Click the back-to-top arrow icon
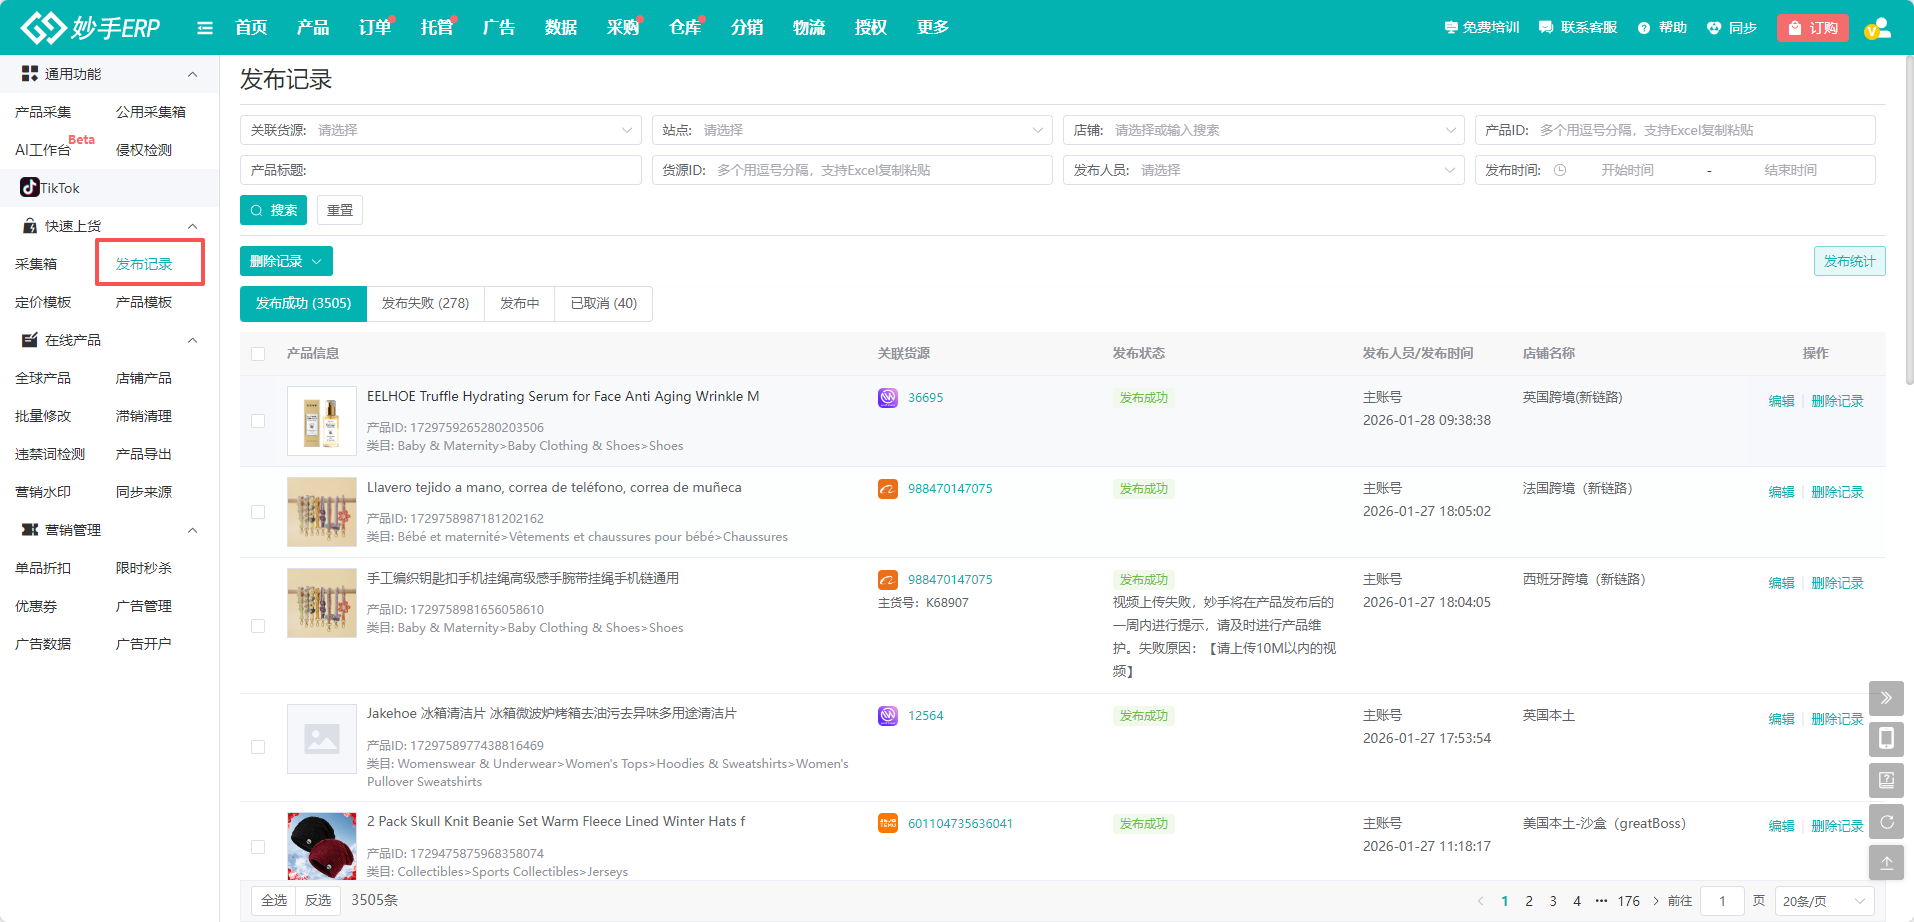 [1886, 862]
